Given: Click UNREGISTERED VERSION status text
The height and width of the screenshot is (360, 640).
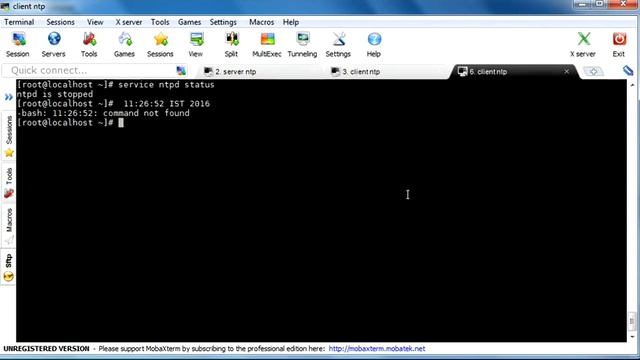Looking at the screenshot, I should click(x=46, y=349).
